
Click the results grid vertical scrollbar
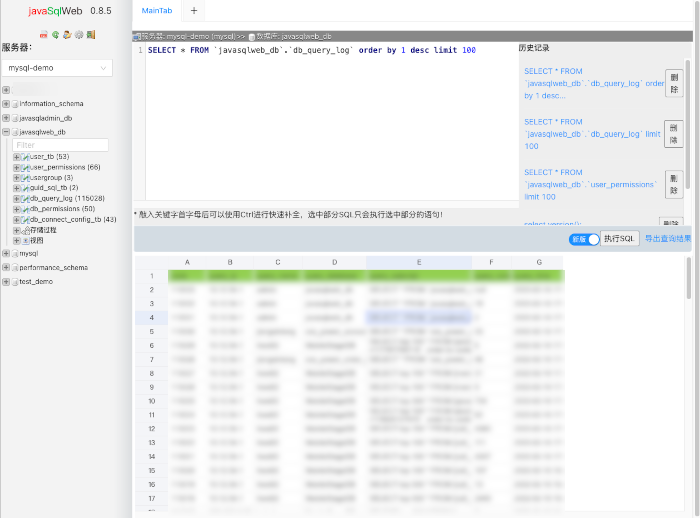pos(689,279)
